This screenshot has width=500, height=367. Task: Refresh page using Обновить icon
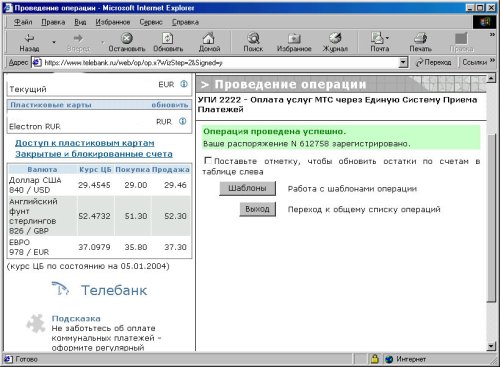pyautogui.click(x=168, y=38)
